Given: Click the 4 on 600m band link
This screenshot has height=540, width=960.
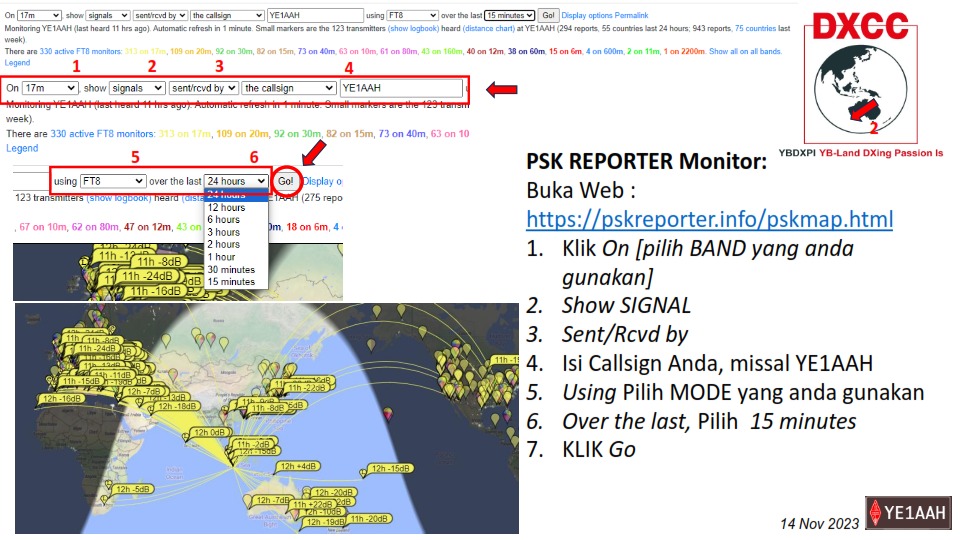Looking at the screenshot, I should 604,51.
